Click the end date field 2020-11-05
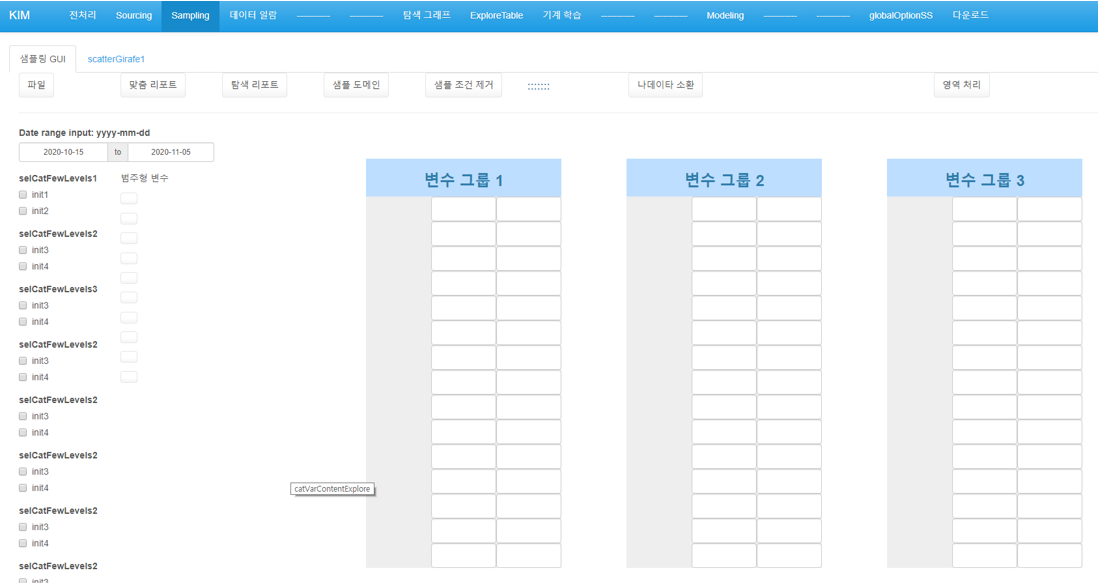This screenshot has height=583, width=1098. pyautogui.click(x=171, y=152)
